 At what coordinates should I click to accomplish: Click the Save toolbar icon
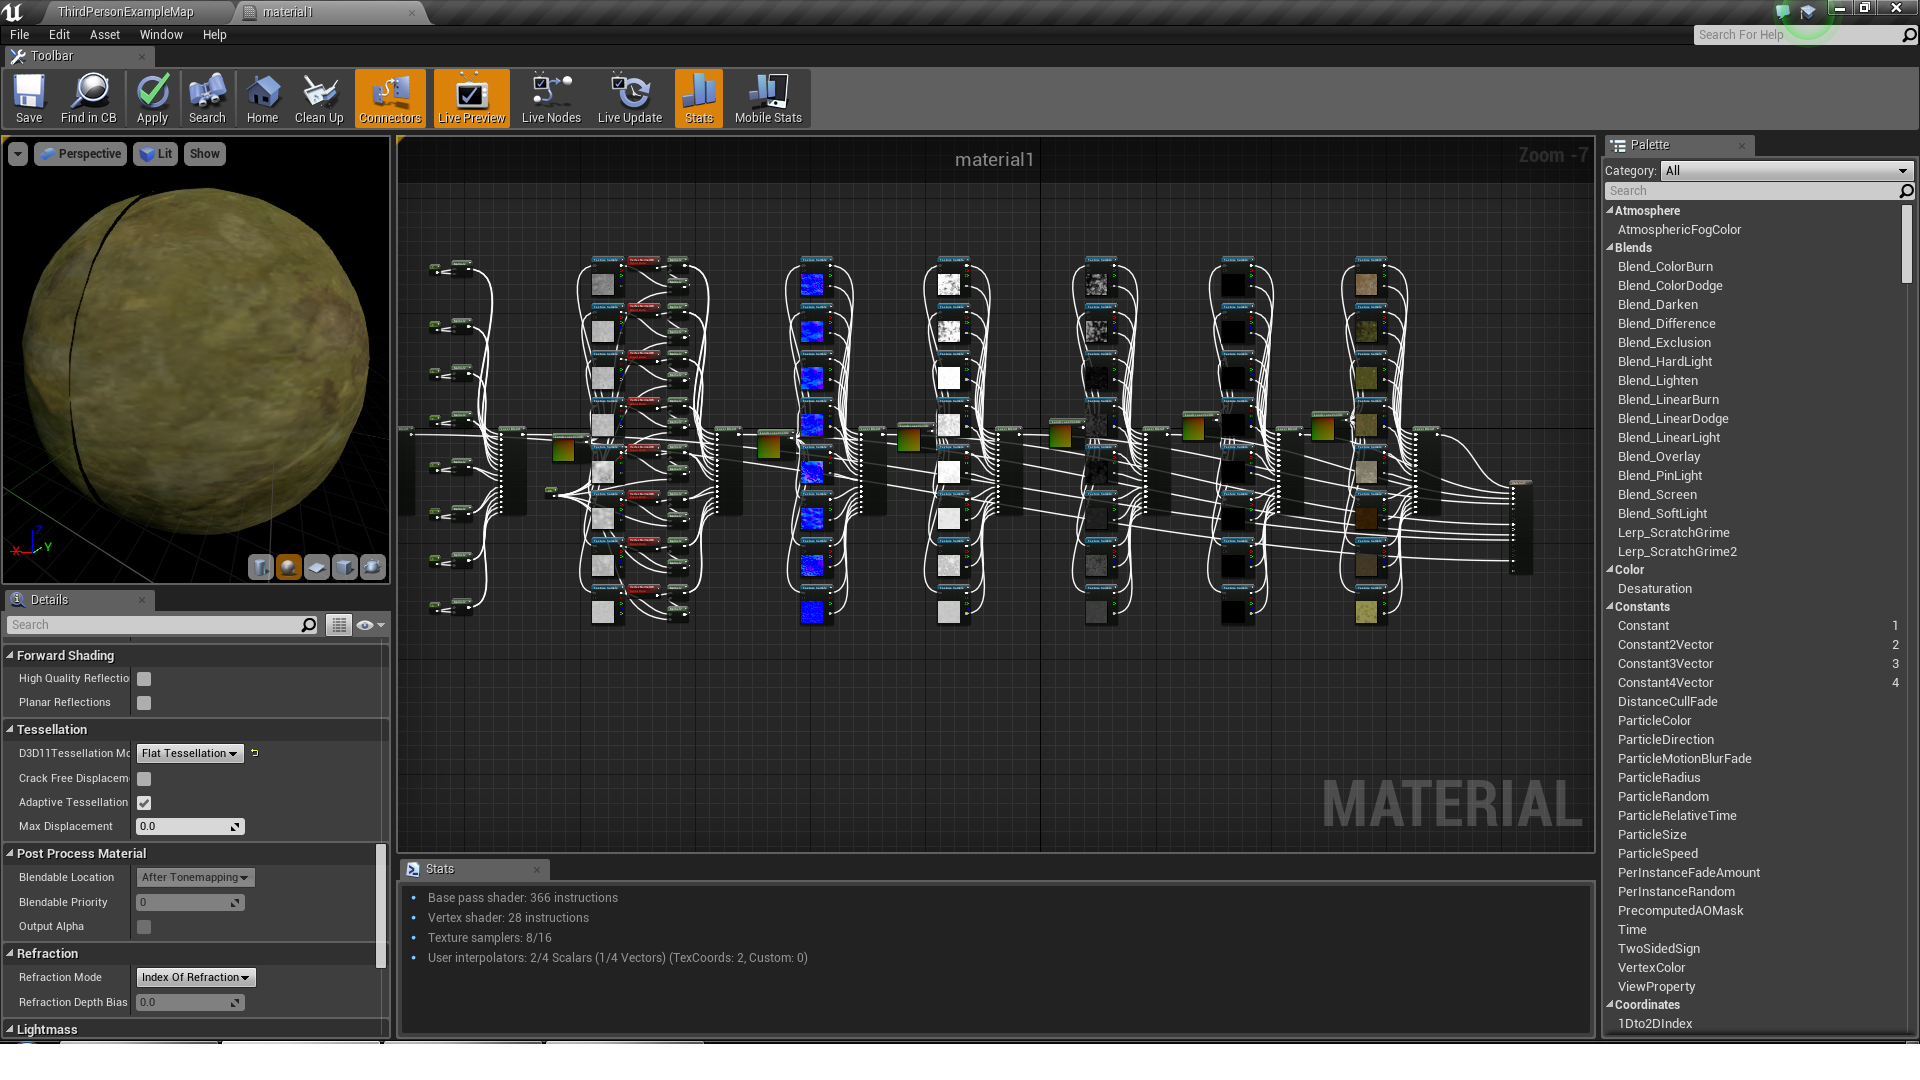[29, 98]
